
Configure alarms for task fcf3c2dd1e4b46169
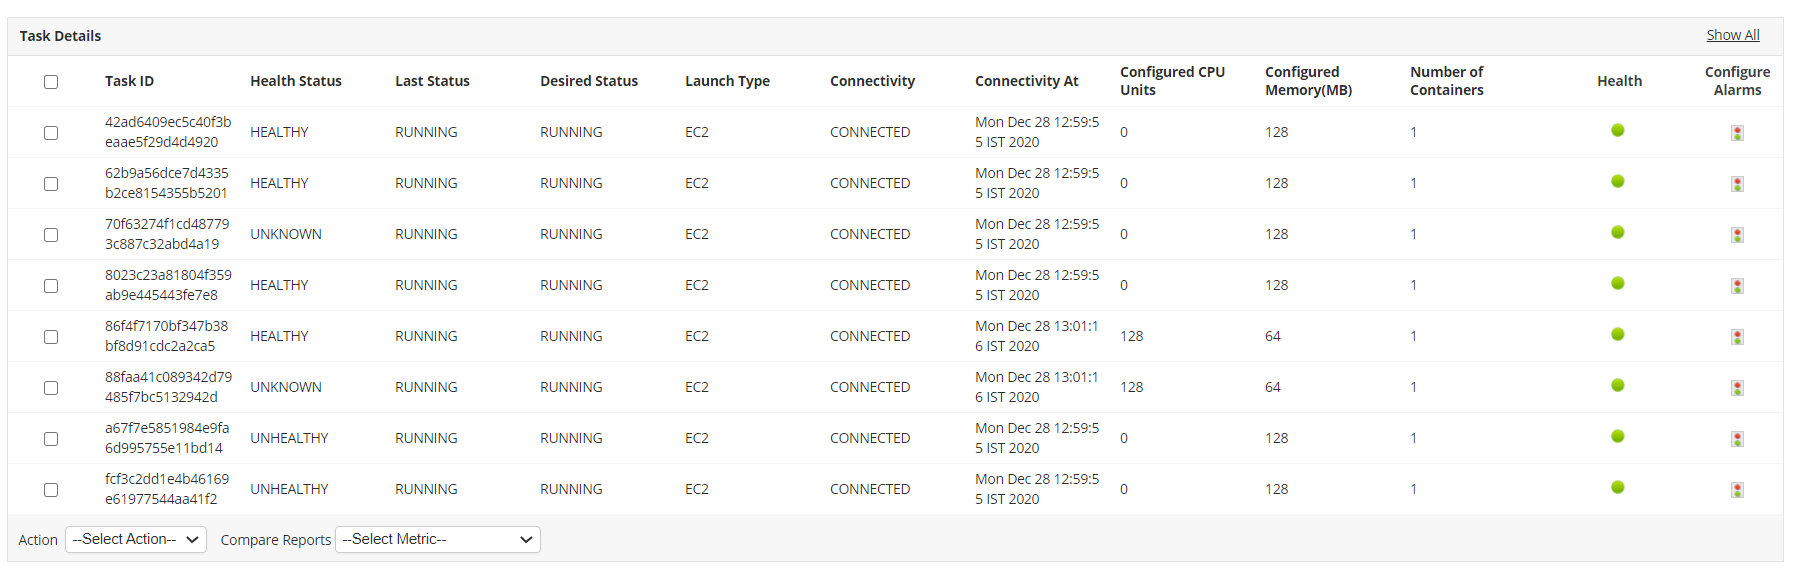pos(1737,490)
